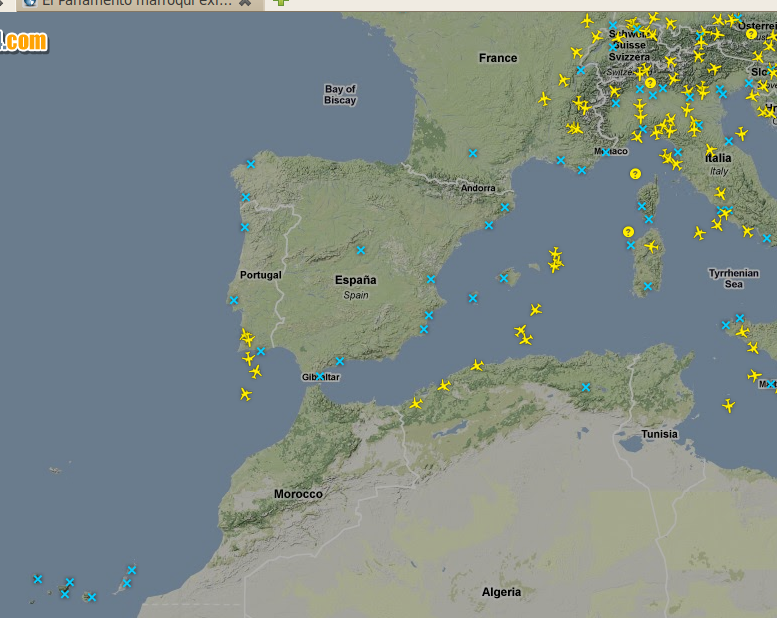The image size is (777, 618).
Task: Click the airport marker on Mallorca island
Action: pos(504,278)
